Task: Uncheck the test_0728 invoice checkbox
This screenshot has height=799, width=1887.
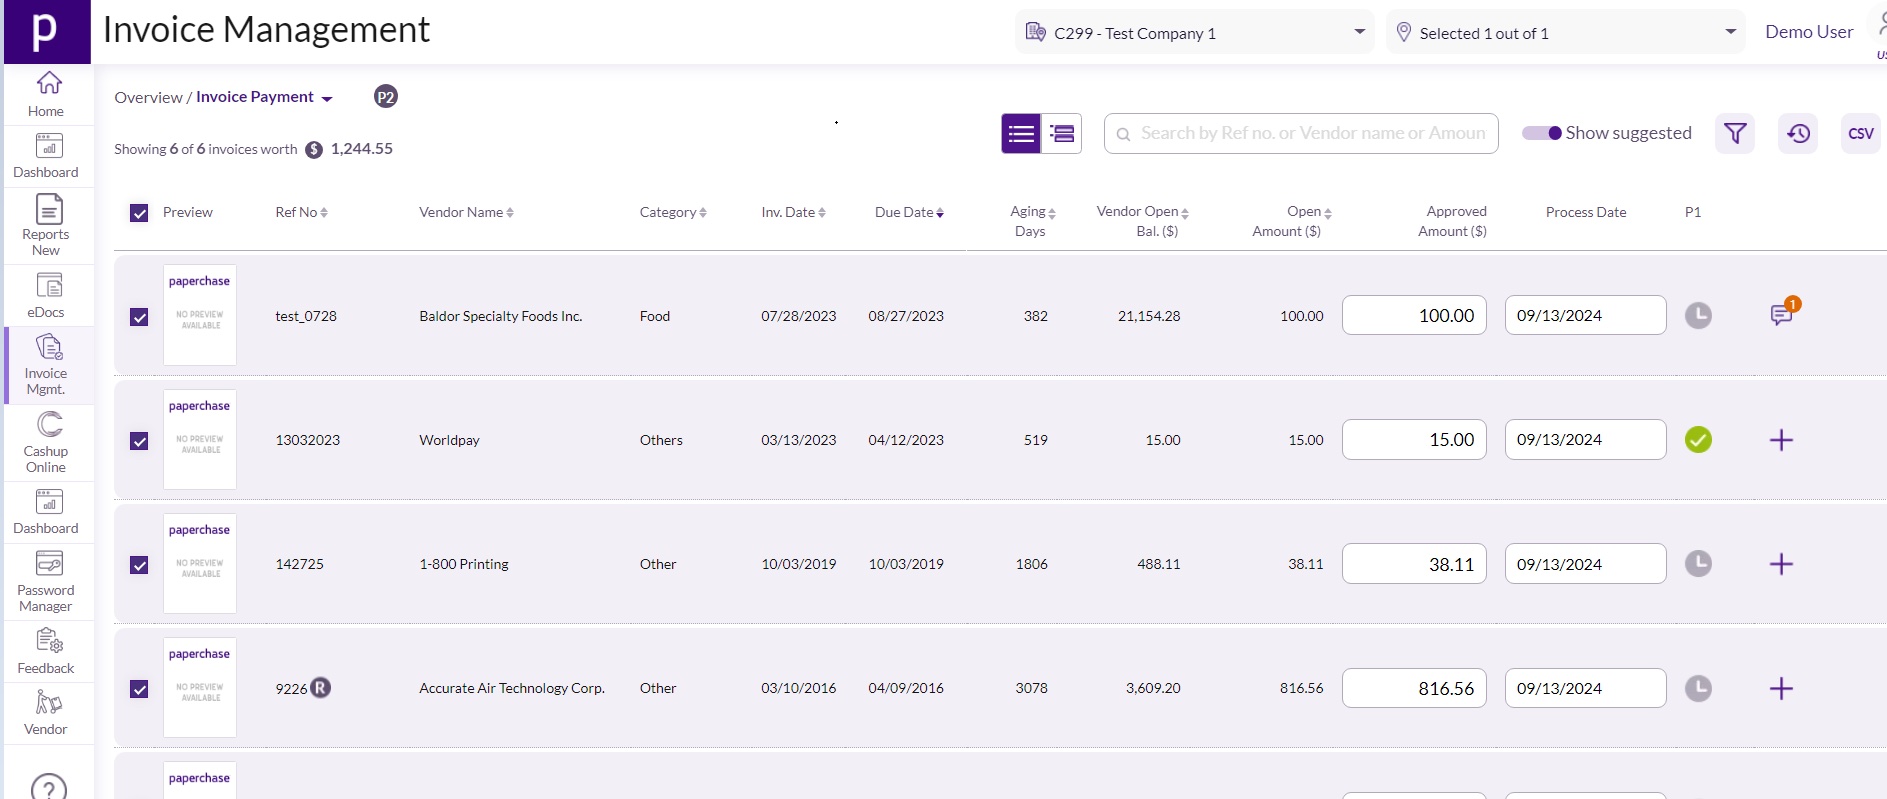Action: coord(139,317)
